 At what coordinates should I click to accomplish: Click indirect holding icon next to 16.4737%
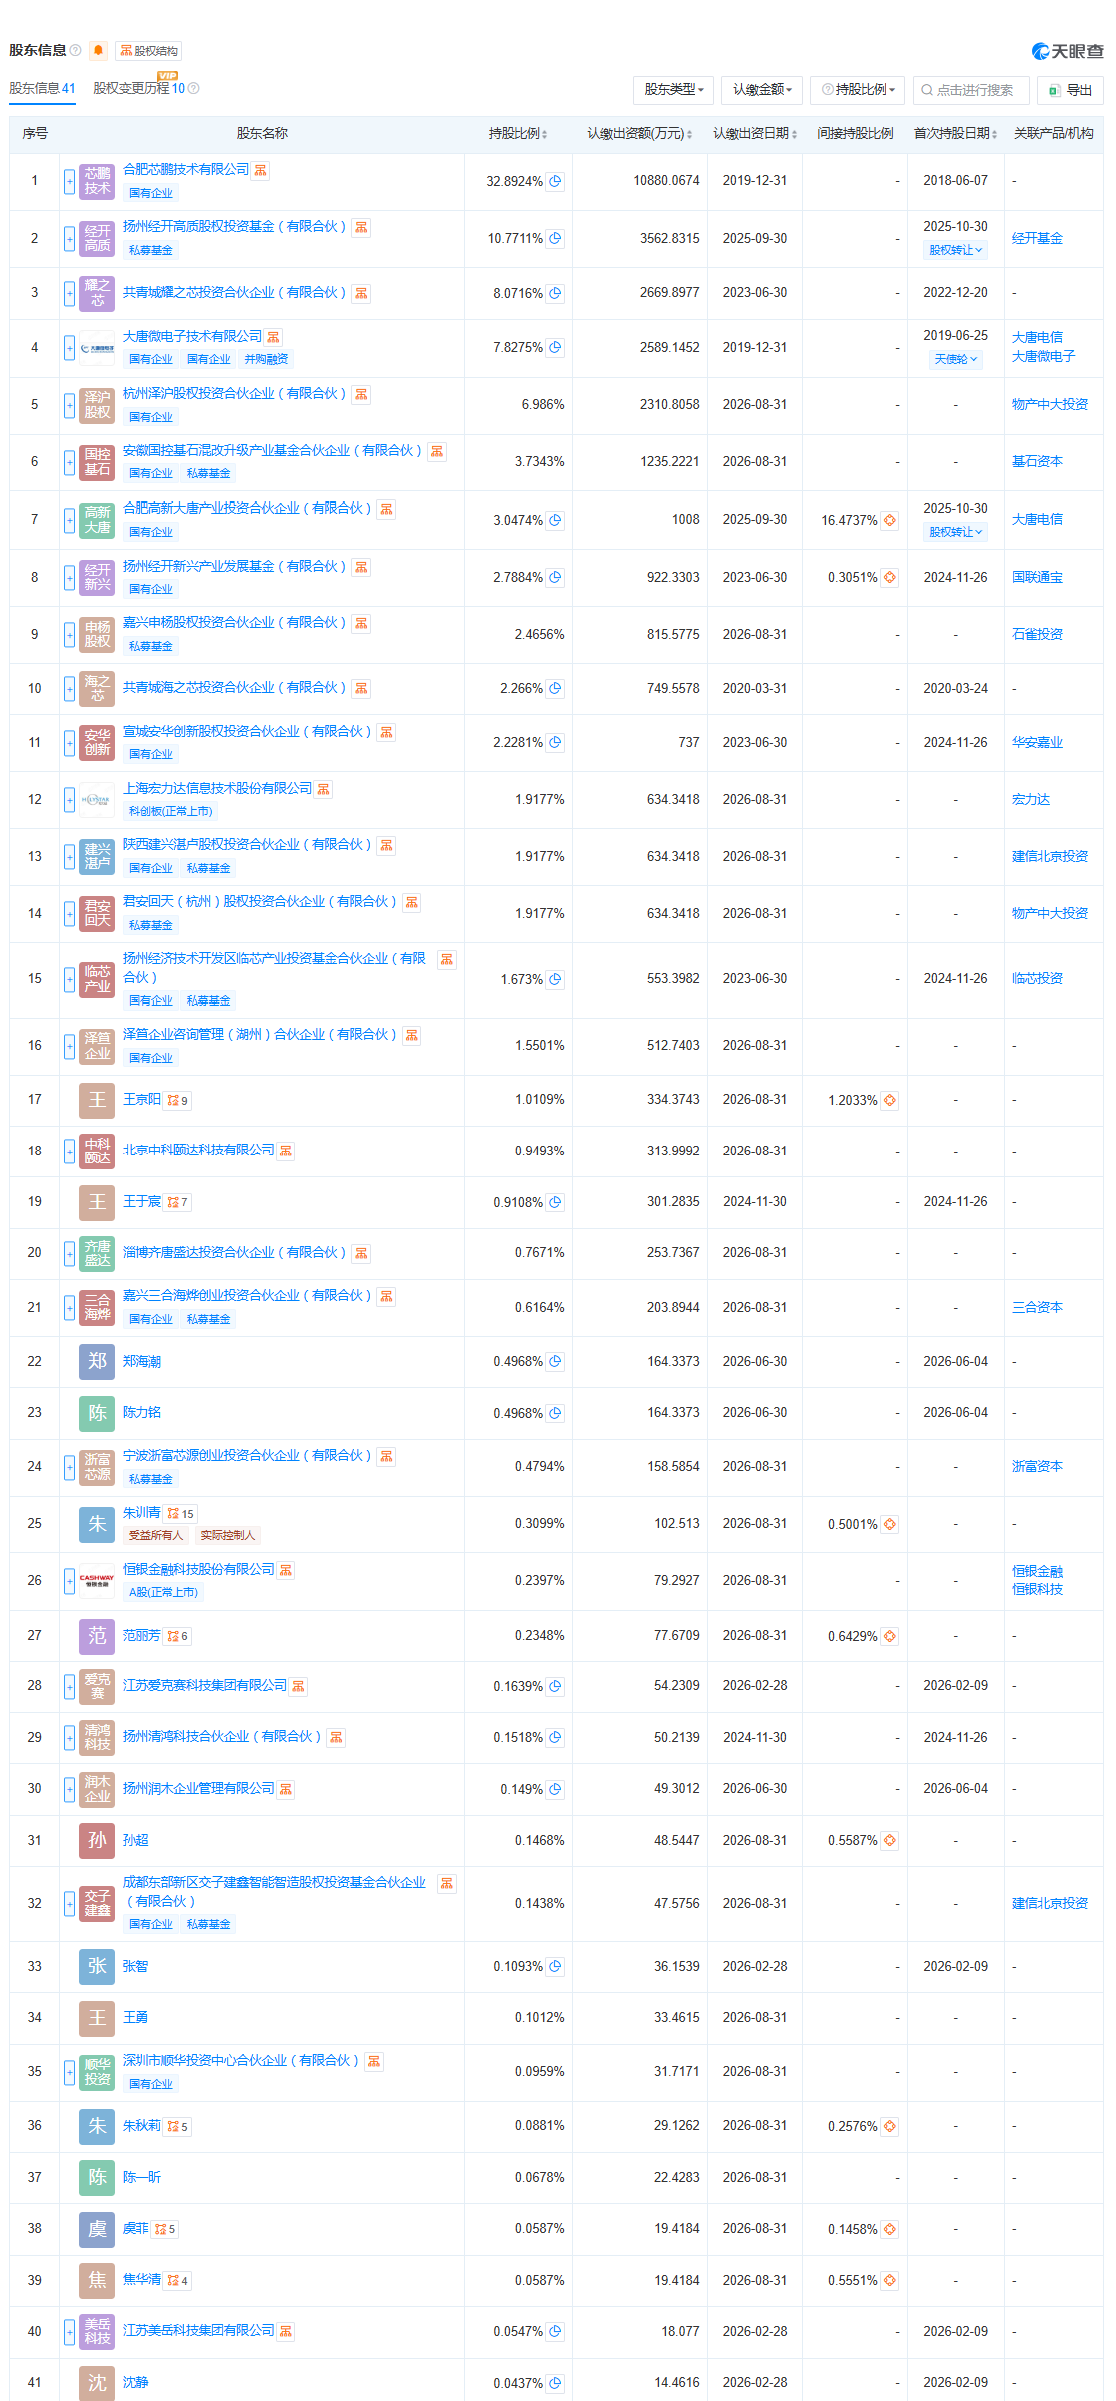click(x=890, y=520)
